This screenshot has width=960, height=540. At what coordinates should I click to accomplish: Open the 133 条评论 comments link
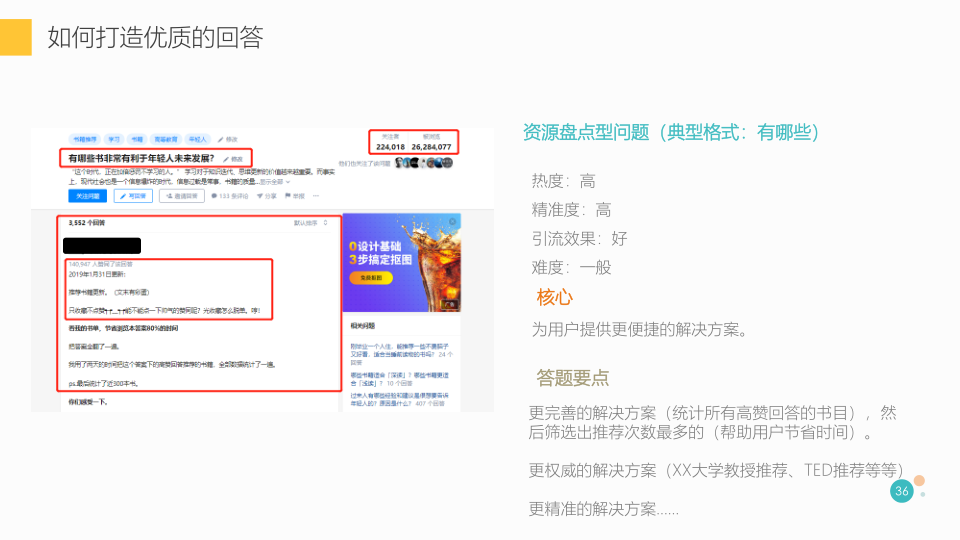pos(230,196)
